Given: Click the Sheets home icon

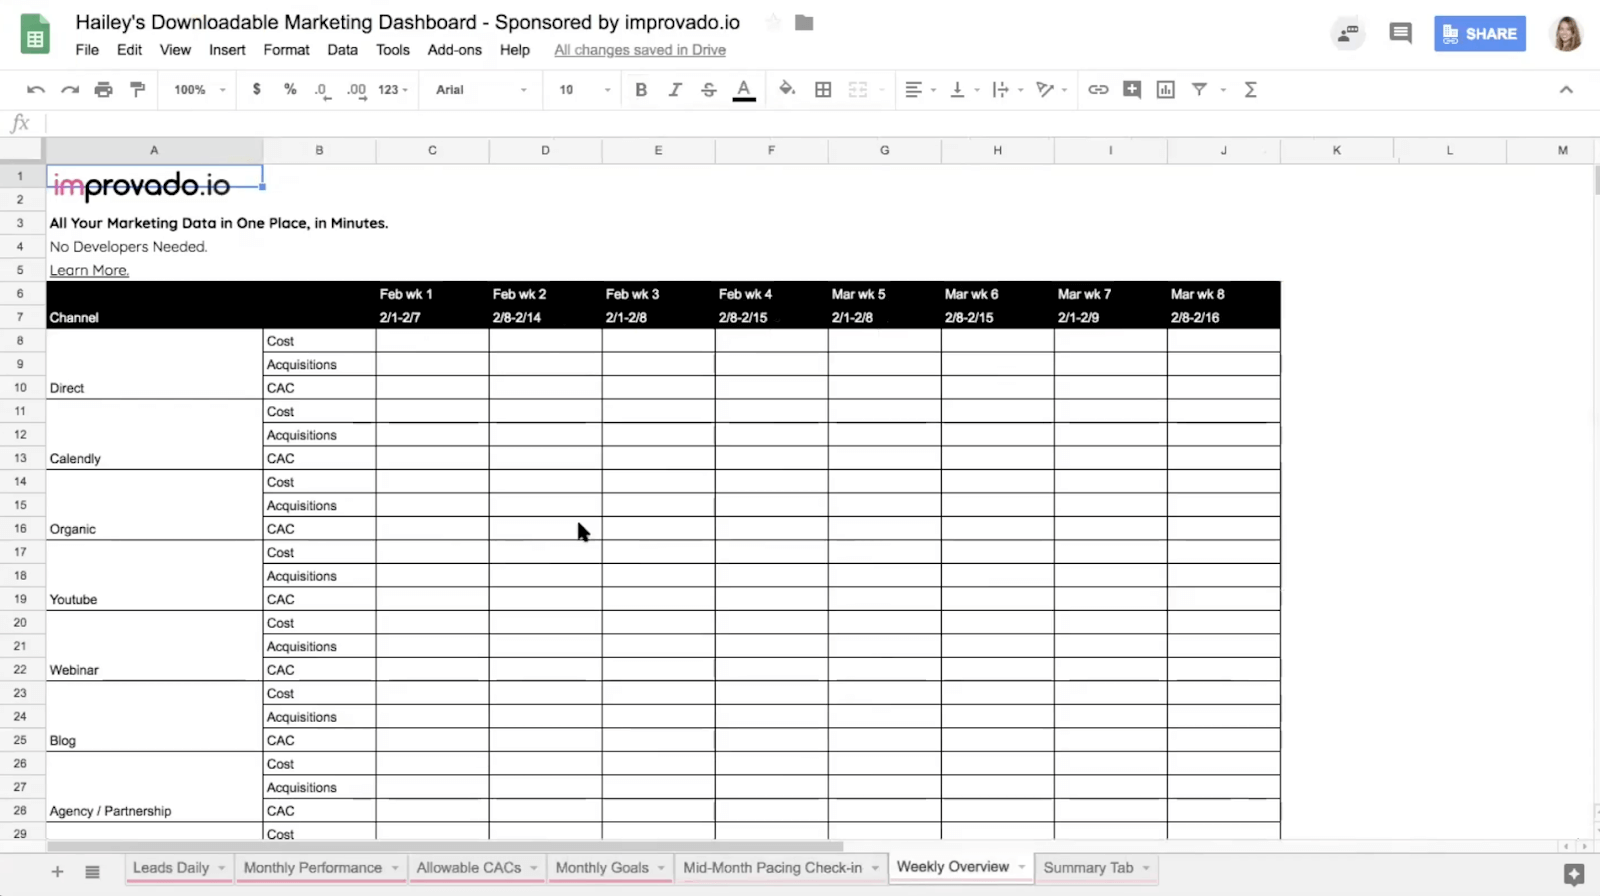Looking at the screenshot, I should (35, 34).
